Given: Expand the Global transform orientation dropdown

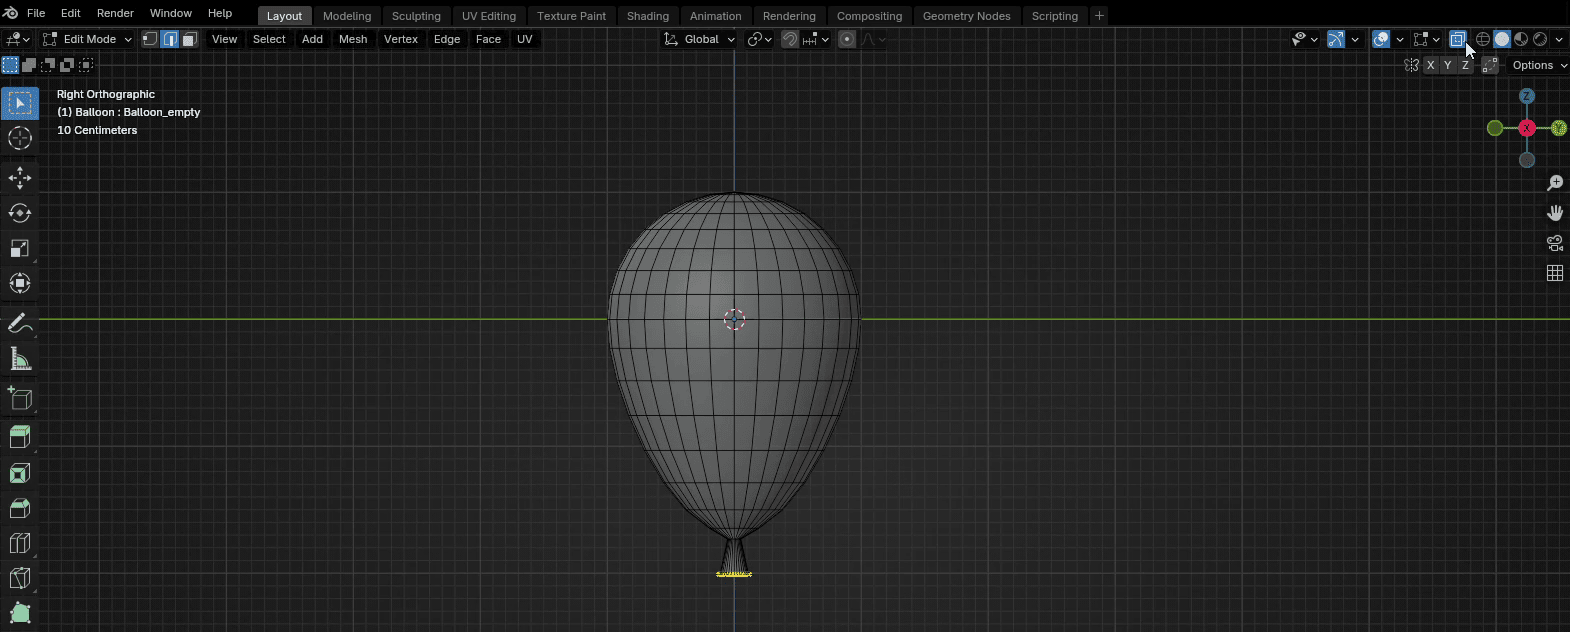Looking at the screenshot, I should (700, 39).
